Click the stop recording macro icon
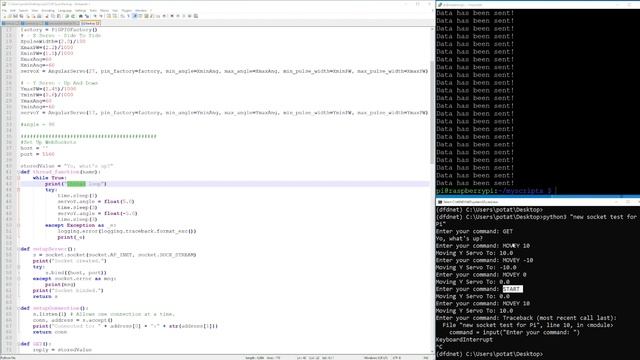The image size is (640, 360). (178, 16)
